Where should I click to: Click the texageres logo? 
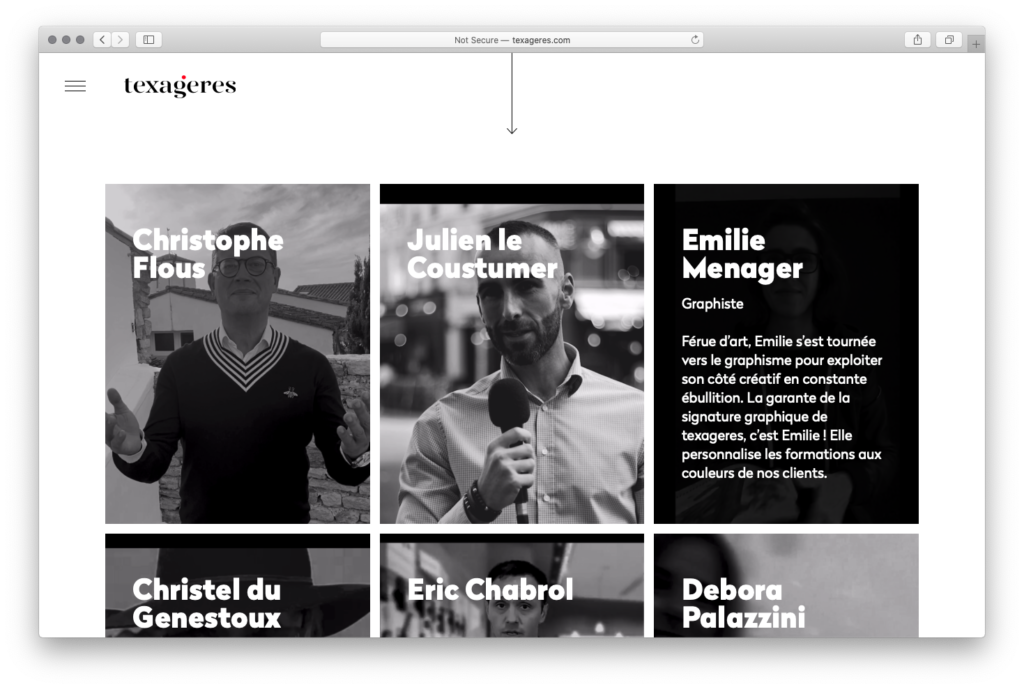pyautogui.click(x=180, y=86)
